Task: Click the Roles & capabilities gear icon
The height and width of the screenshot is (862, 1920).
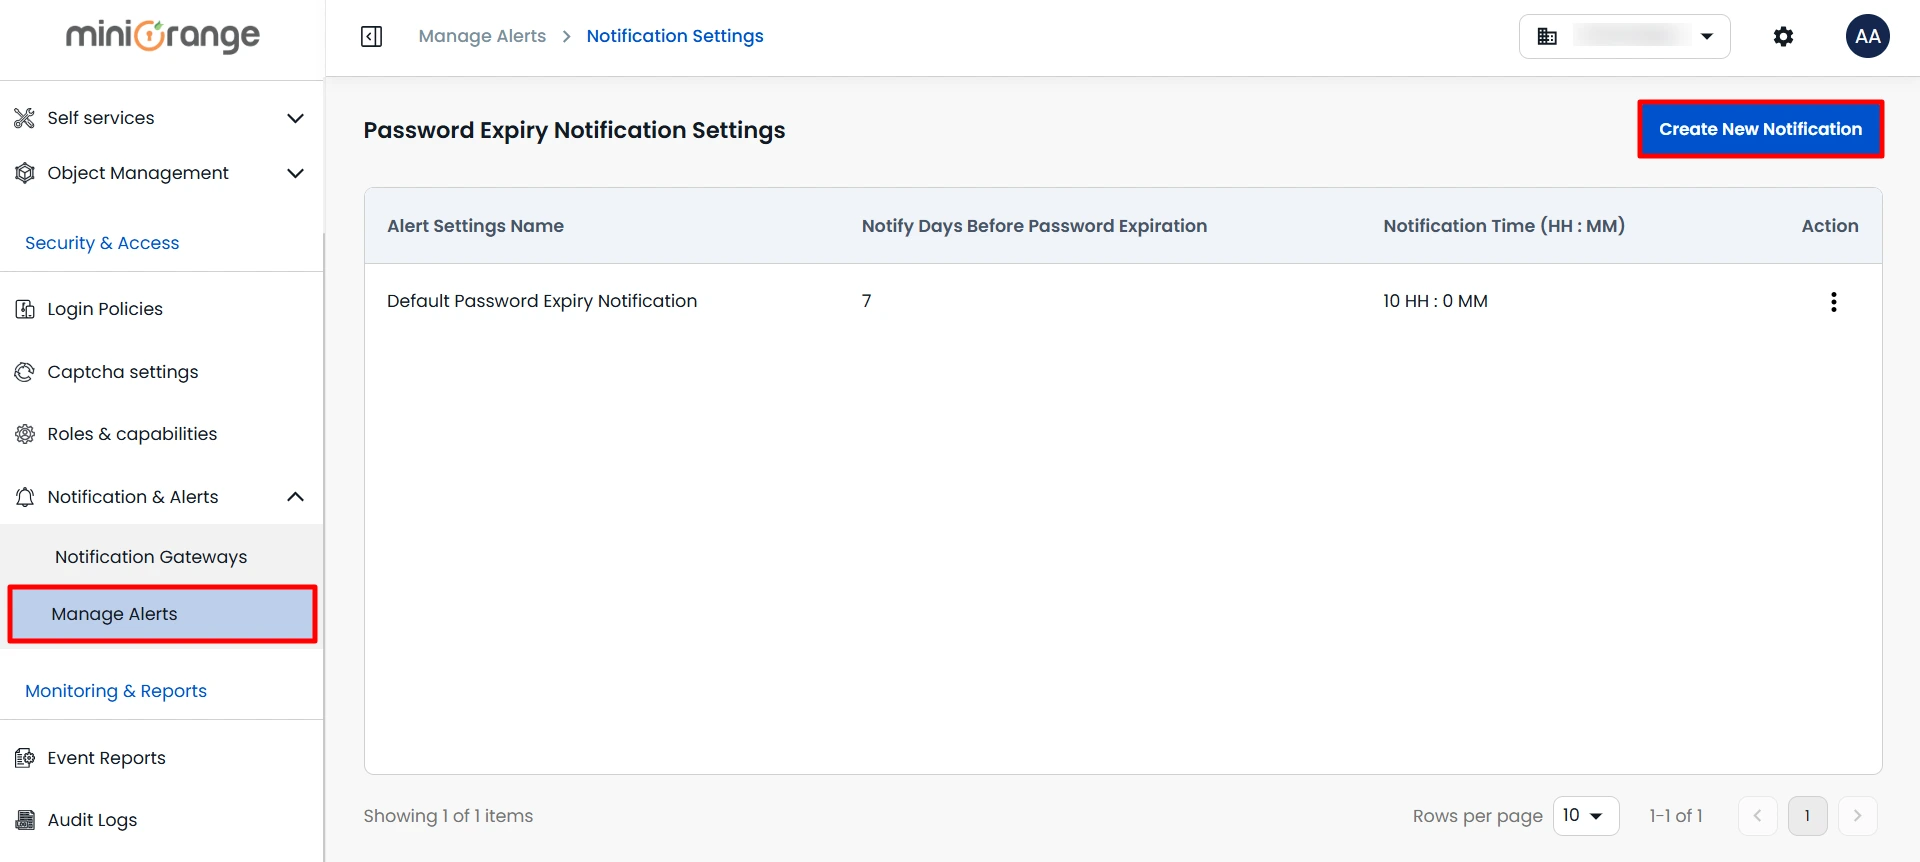Action: [25, 434]
